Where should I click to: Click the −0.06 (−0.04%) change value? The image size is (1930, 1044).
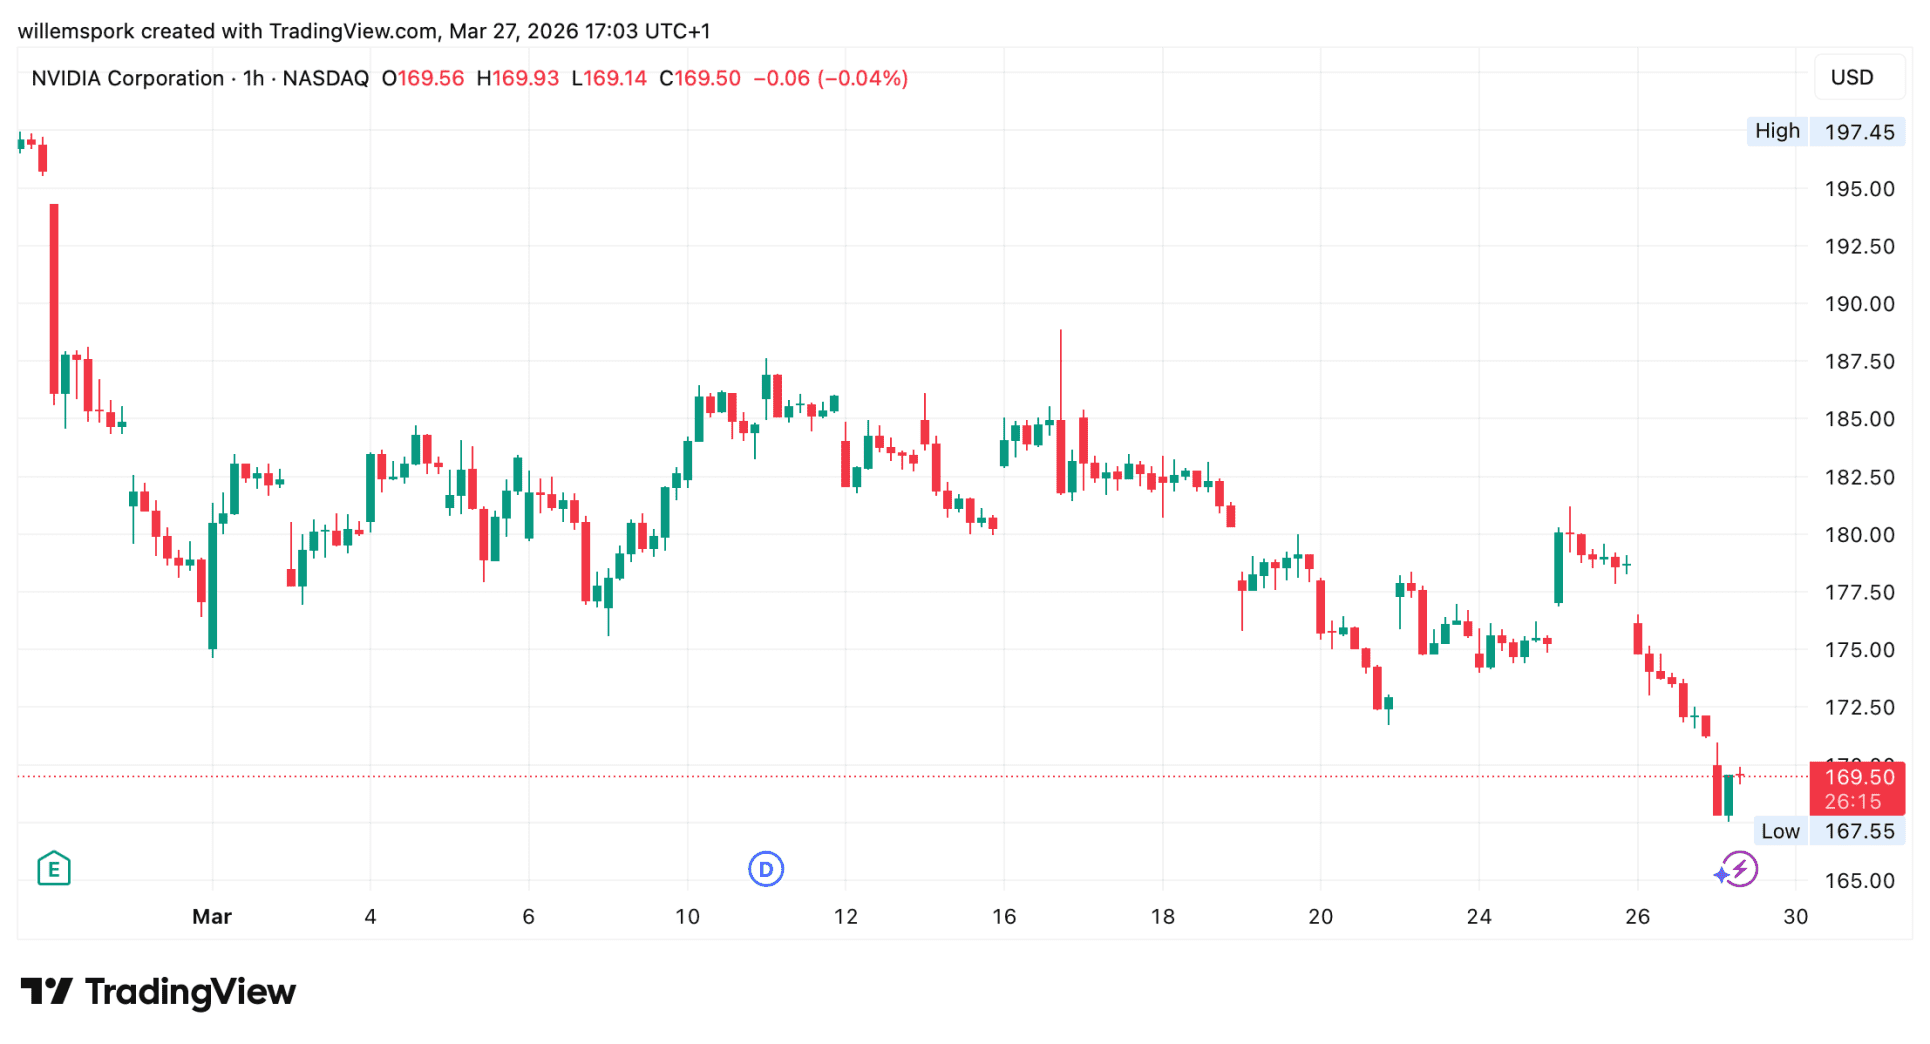[x=830, y=78]
